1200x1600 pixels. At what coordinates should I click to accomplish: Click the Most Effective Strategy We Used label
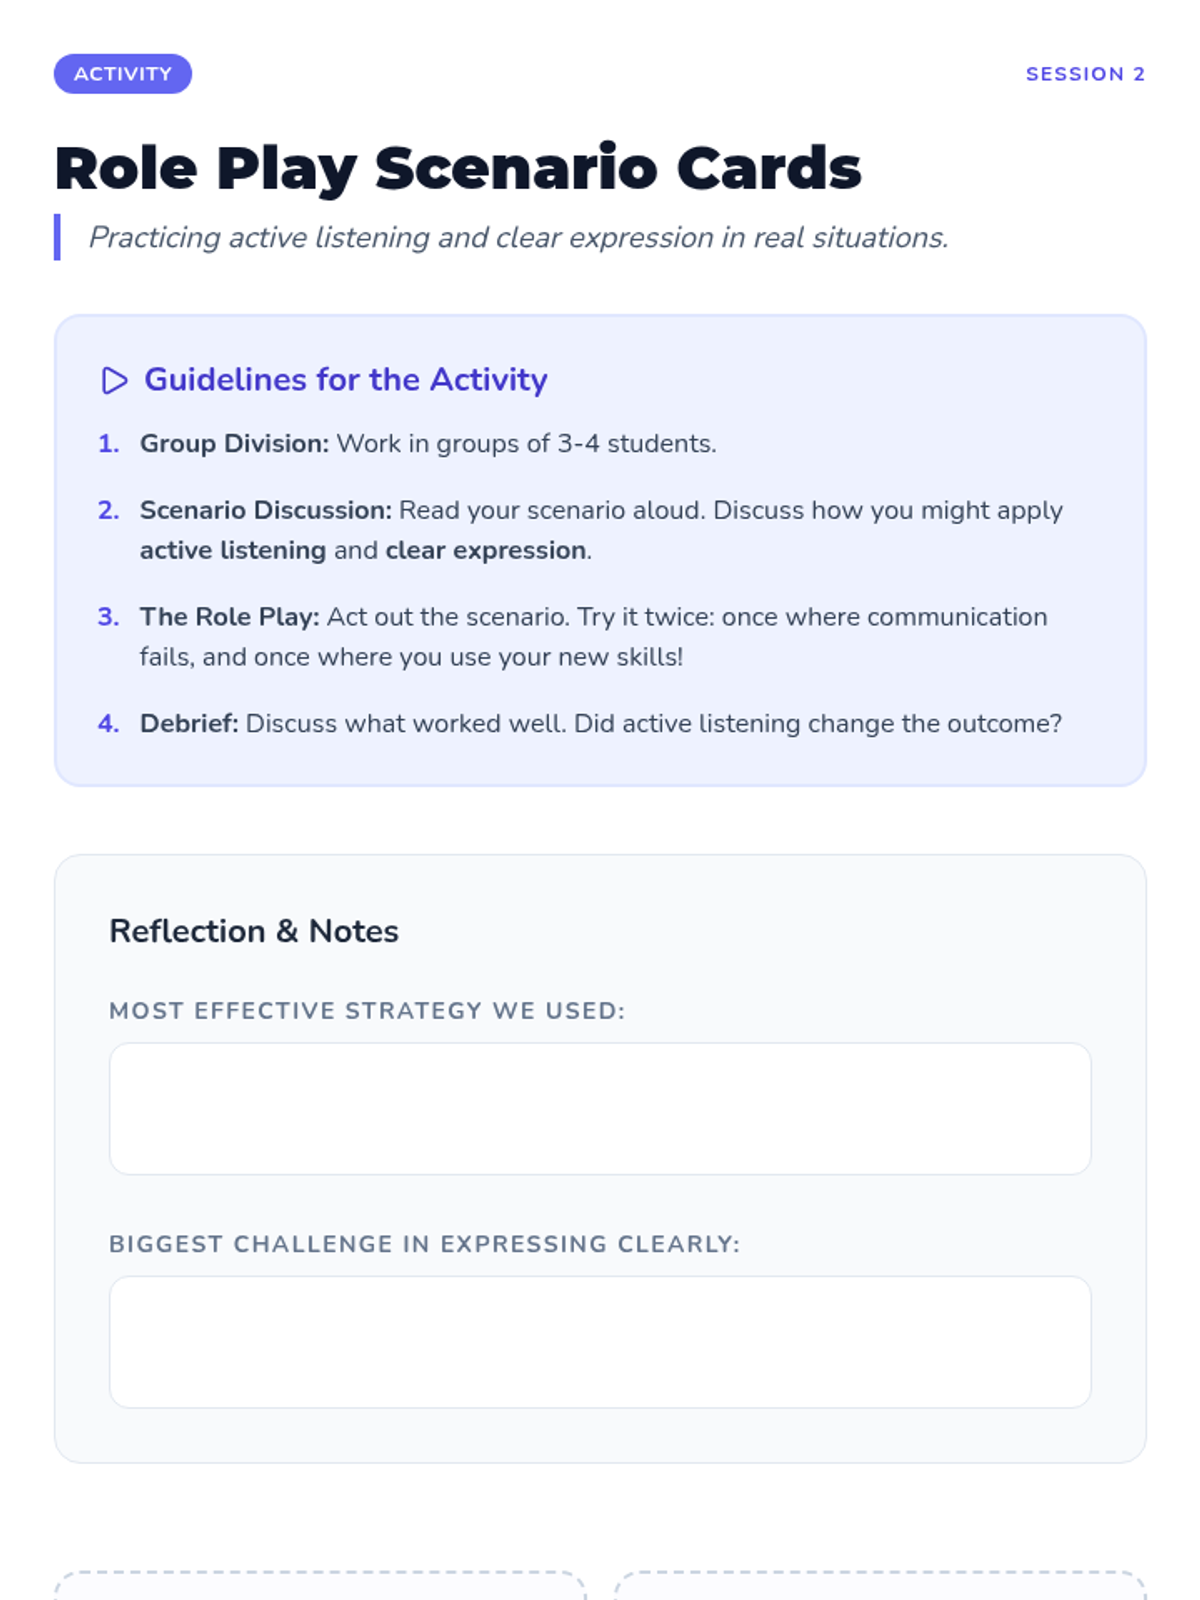367,1011
